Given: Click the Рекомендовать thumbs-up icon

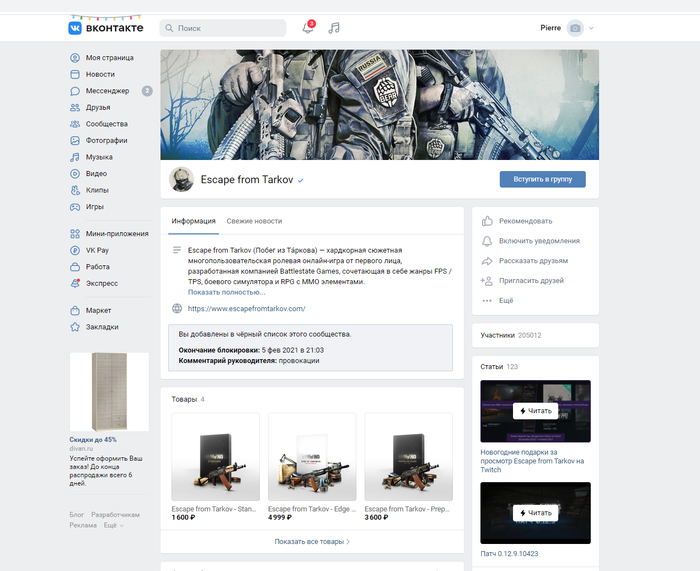Looking at the screenshot, I should click(x=487, y=221).
